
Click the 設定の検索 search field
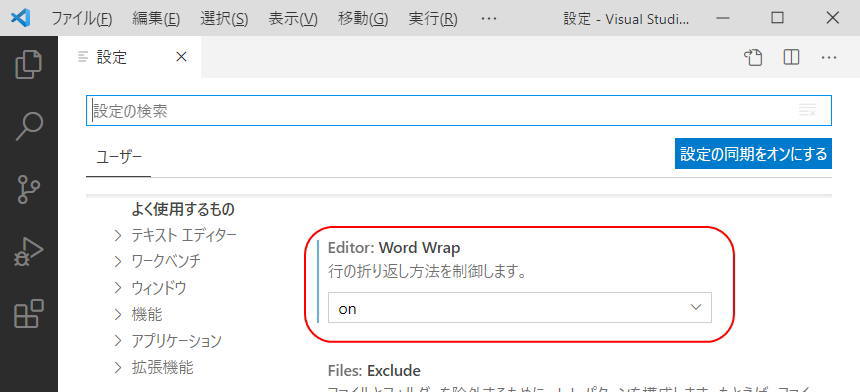(459, 111)
